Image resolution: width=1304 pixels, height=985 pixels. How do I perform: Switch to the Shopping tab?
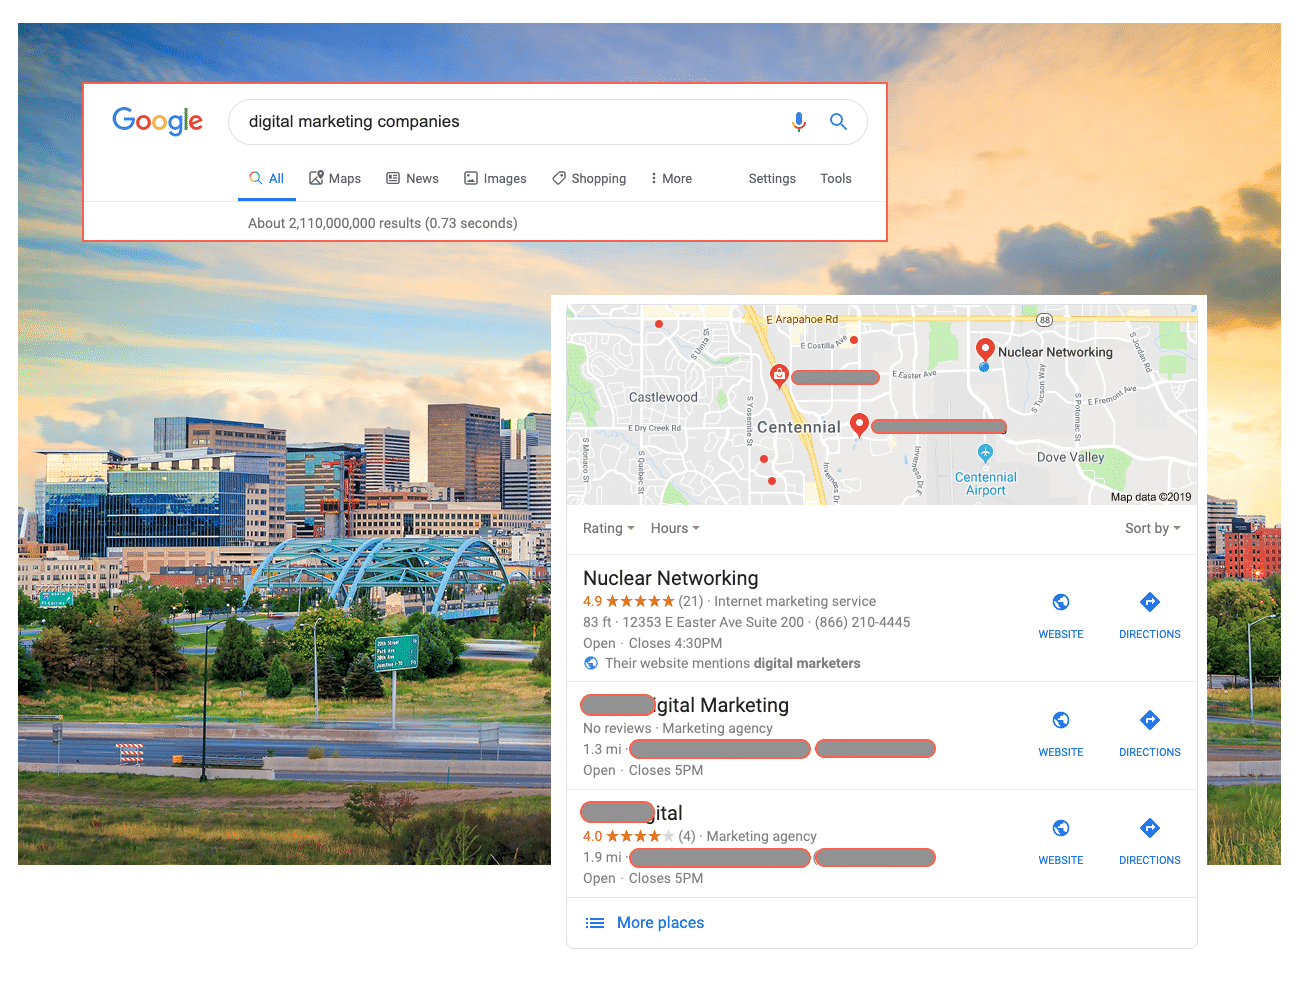(x=589, y=178)
